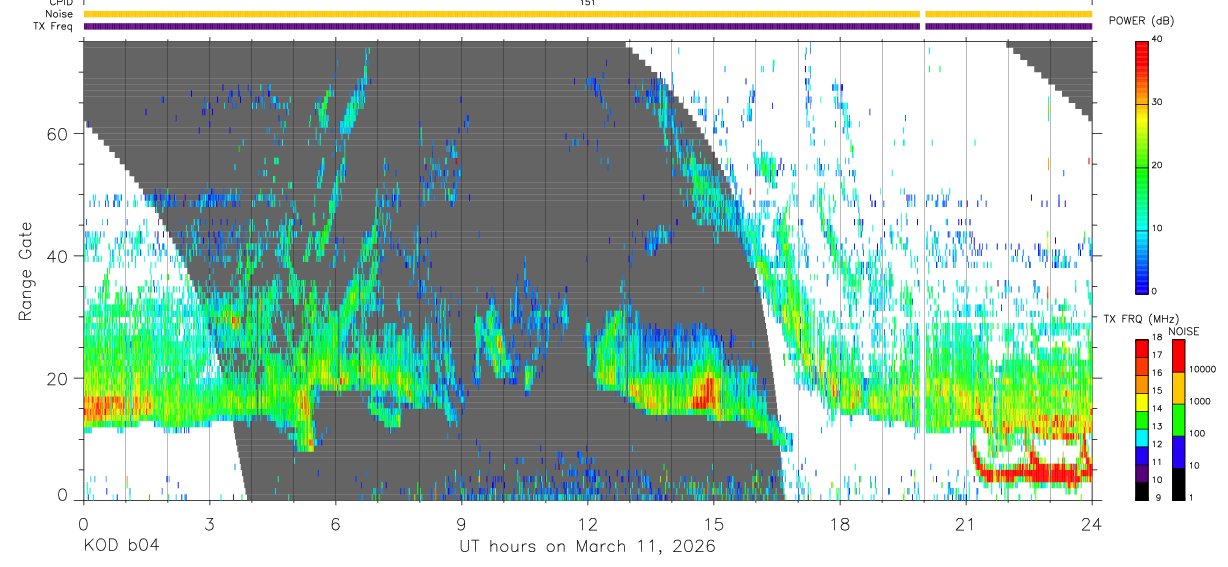The image size is (1228, 567).
Task: Click the '1000' NOISE scale value
Action: point(1200,401)
